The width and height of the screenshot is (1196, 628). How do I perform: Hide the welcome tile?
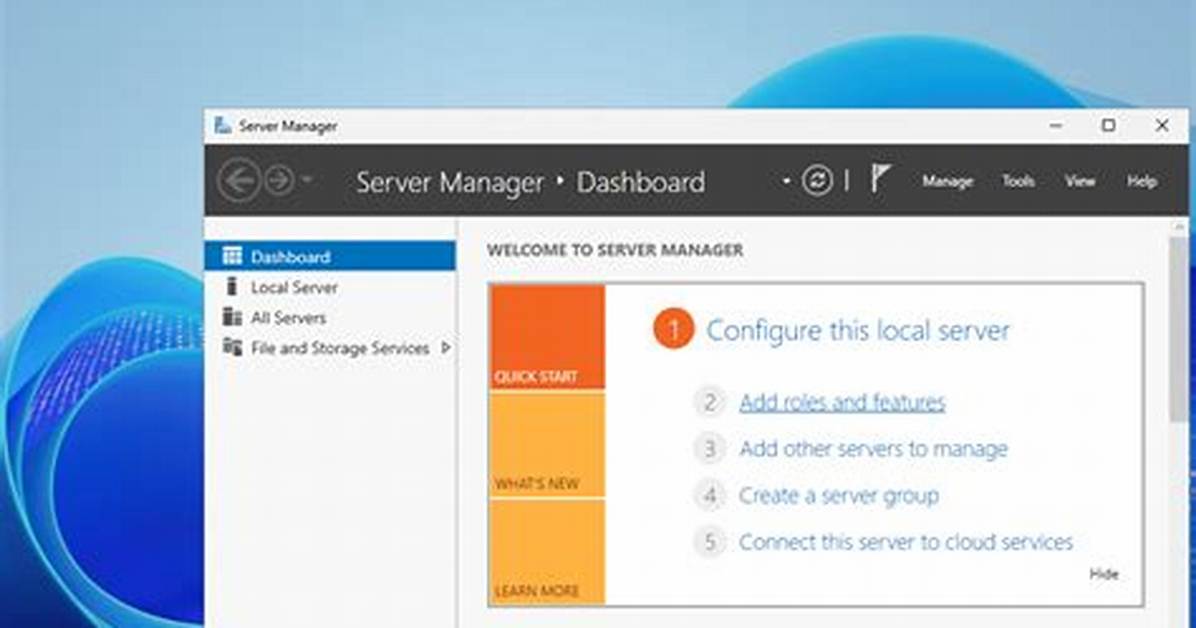[1103, 575]
